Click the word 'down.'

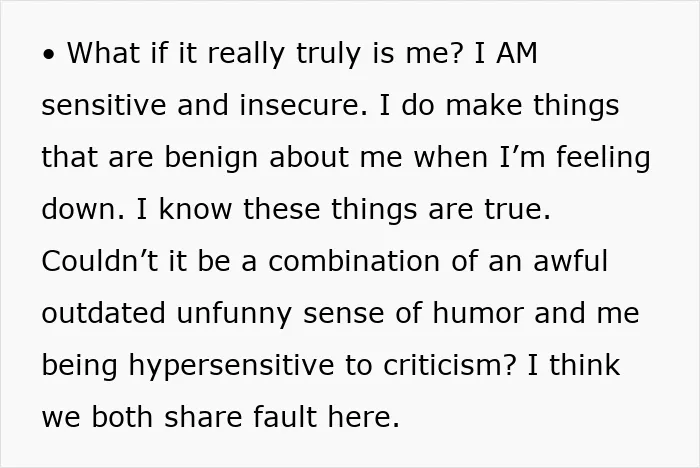point(83,209)
